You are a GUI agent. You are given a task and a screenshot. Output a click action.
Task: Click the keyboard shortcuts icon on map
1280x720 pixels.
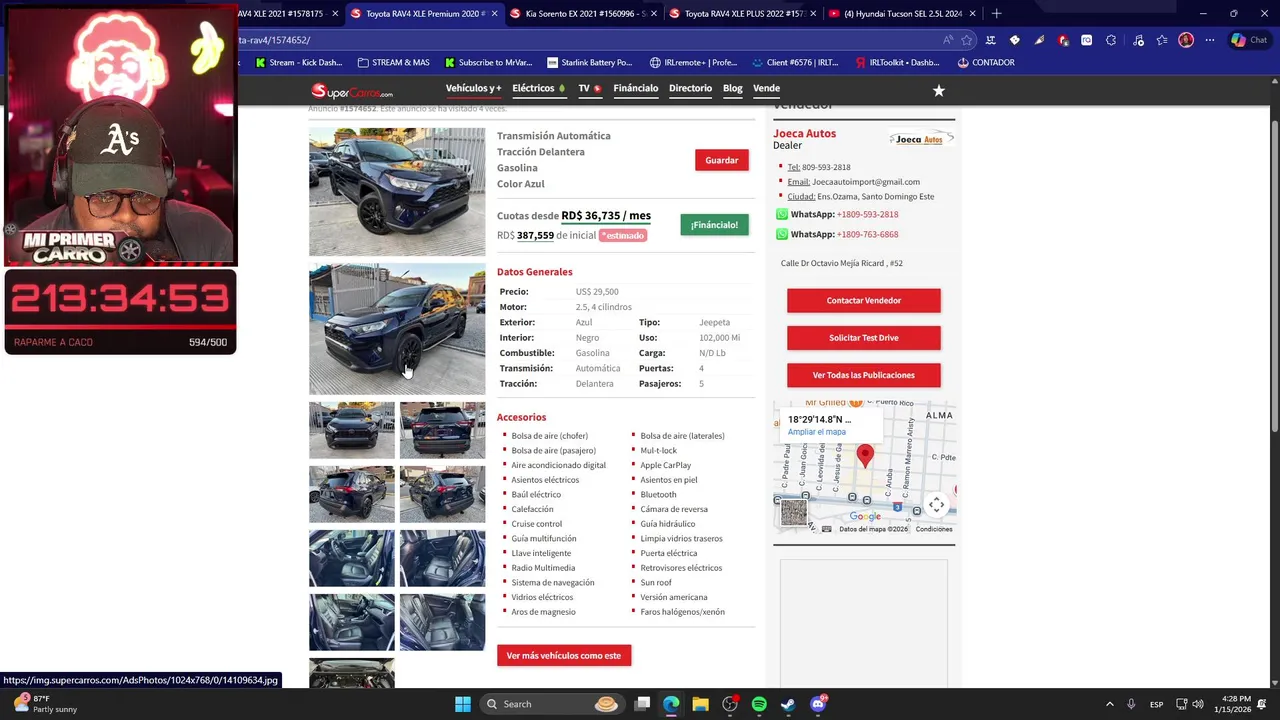point(826,529)
